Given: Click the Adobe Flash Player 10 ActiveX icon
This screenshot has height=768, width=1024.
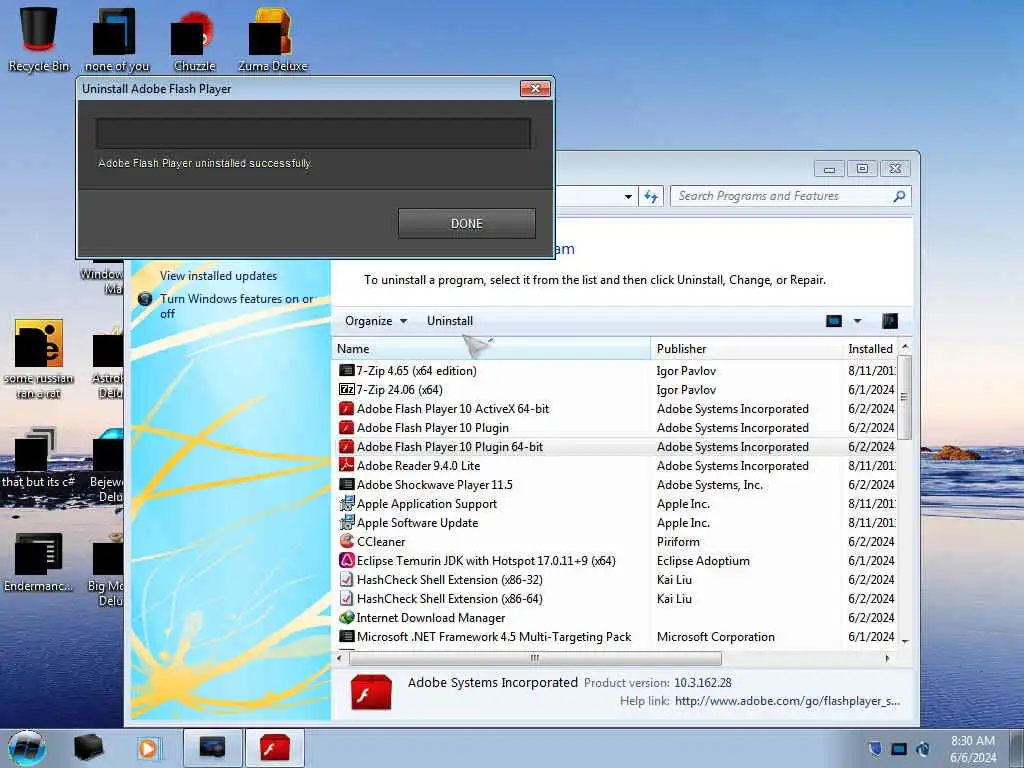Looking at the screenshot, I should pos(347,409).
